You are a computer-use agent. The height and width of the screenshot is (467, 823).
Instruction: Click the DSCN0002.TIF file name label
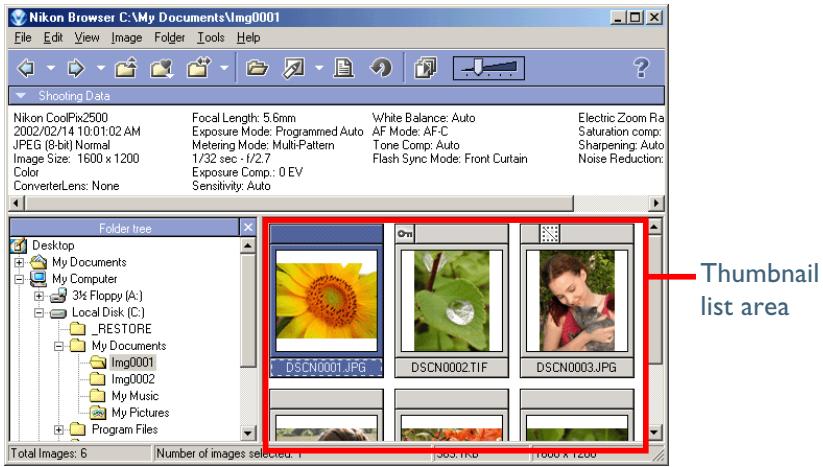point(449,367)
